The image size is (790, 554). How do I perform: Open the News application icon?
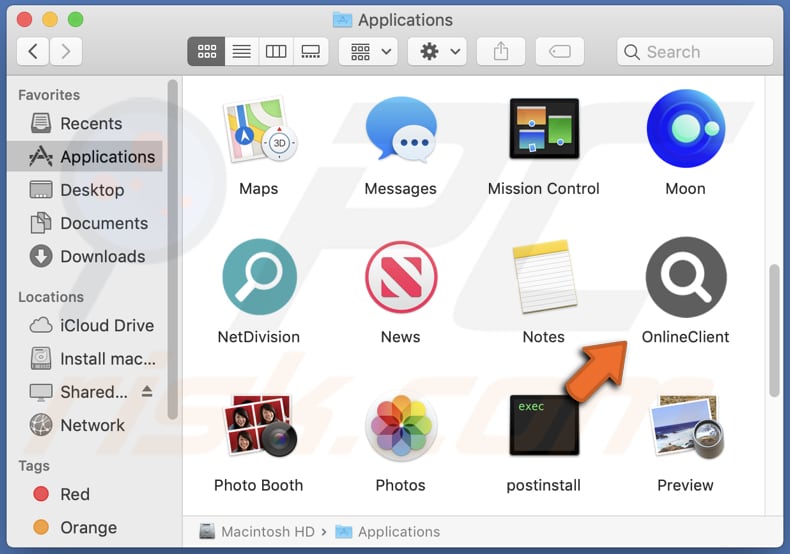coord(400,277)
